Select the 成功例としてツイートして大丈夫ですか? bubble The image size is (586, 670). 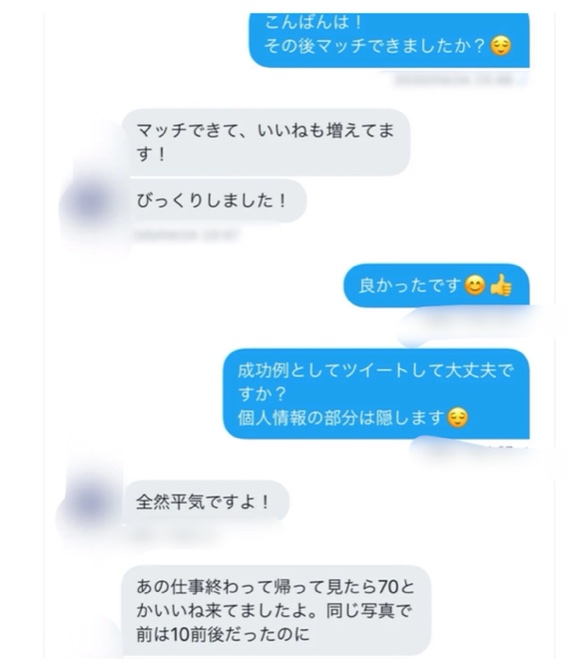click(376, 394)
